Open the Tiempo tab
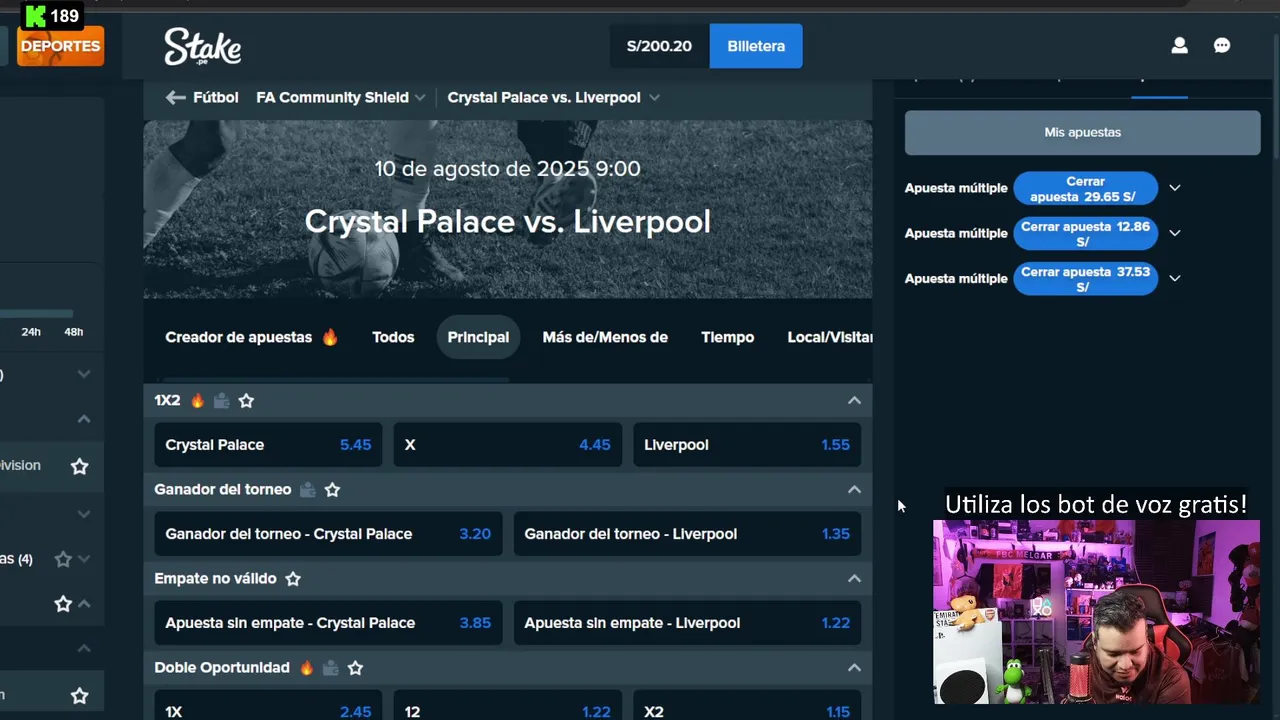 pos(728,337)
